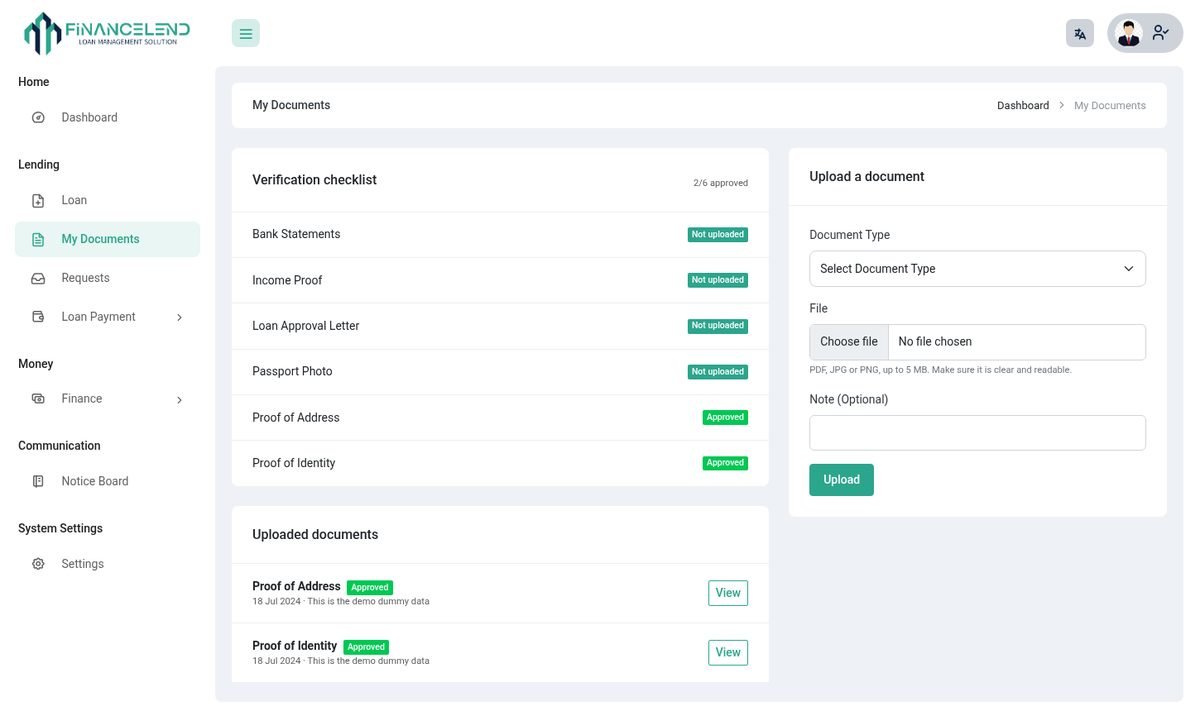View the Proof of Identity document

tap(728, 653)
